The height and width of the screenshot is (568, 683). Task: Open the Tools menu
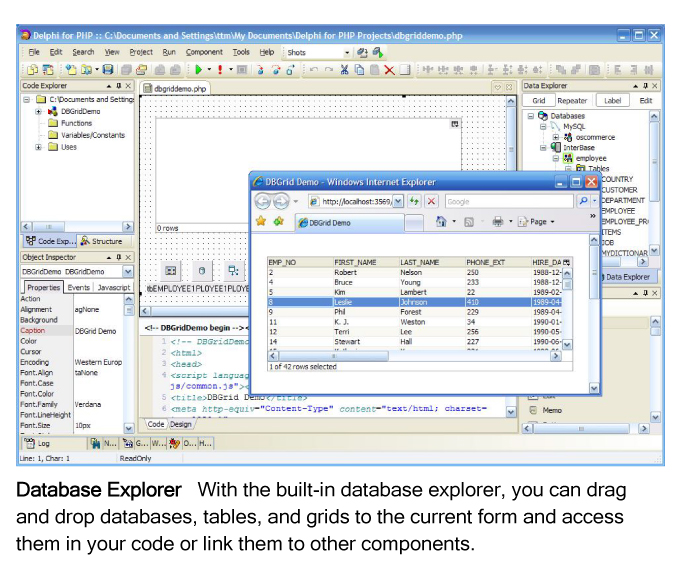tap(241, 52)
